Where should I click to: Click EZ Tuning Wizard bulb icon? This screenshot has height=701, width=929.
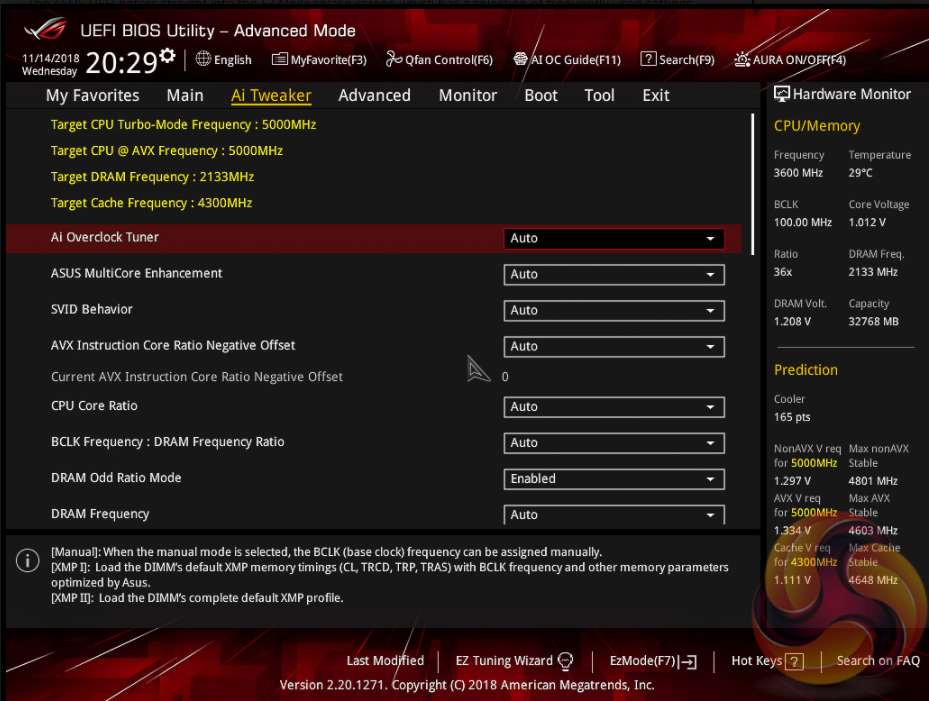pos(565,661)
